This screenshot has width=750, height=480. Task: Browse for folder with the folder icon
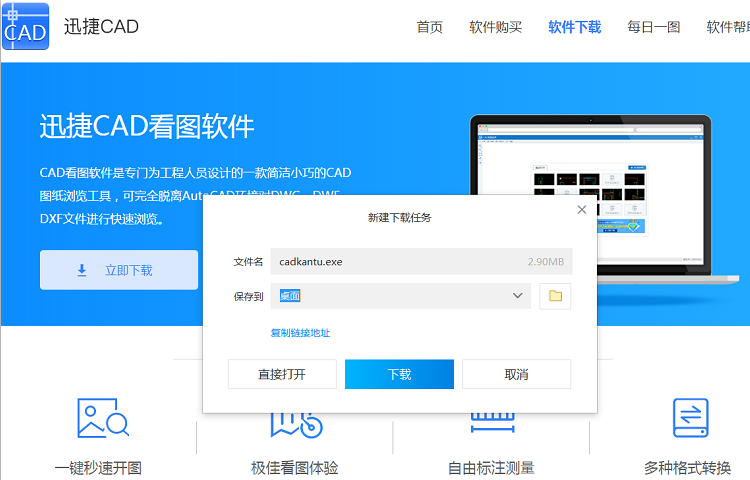[555, 296]
